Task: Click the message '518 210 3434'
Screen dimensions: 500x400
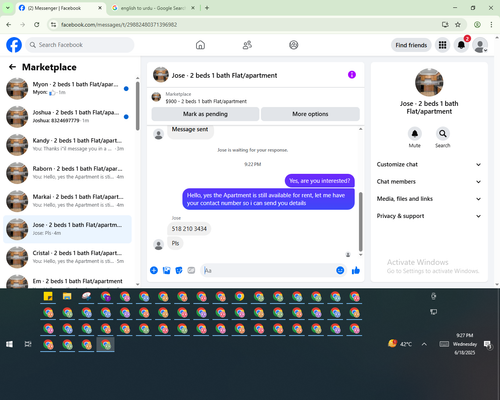Action: click(x=189, y=229)
